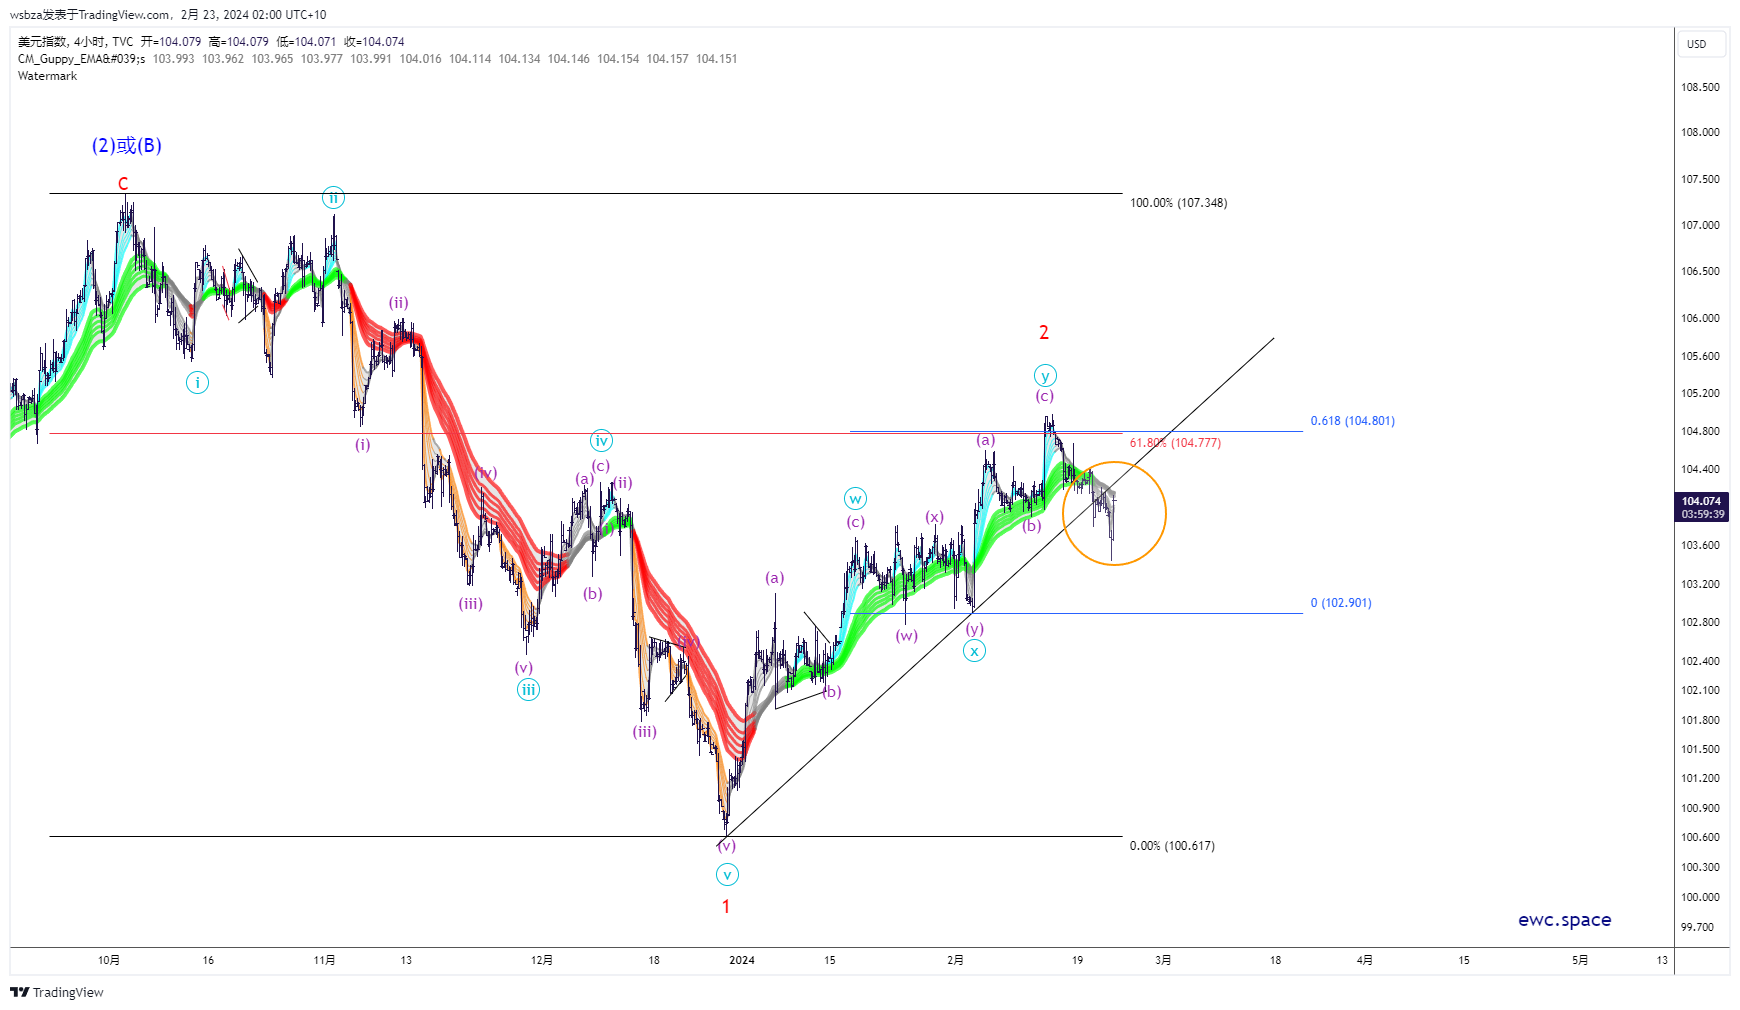Click the blue 0 (102.901) level label
The width and height of the screenshot is (1740, 1010).
[1341, 603]
